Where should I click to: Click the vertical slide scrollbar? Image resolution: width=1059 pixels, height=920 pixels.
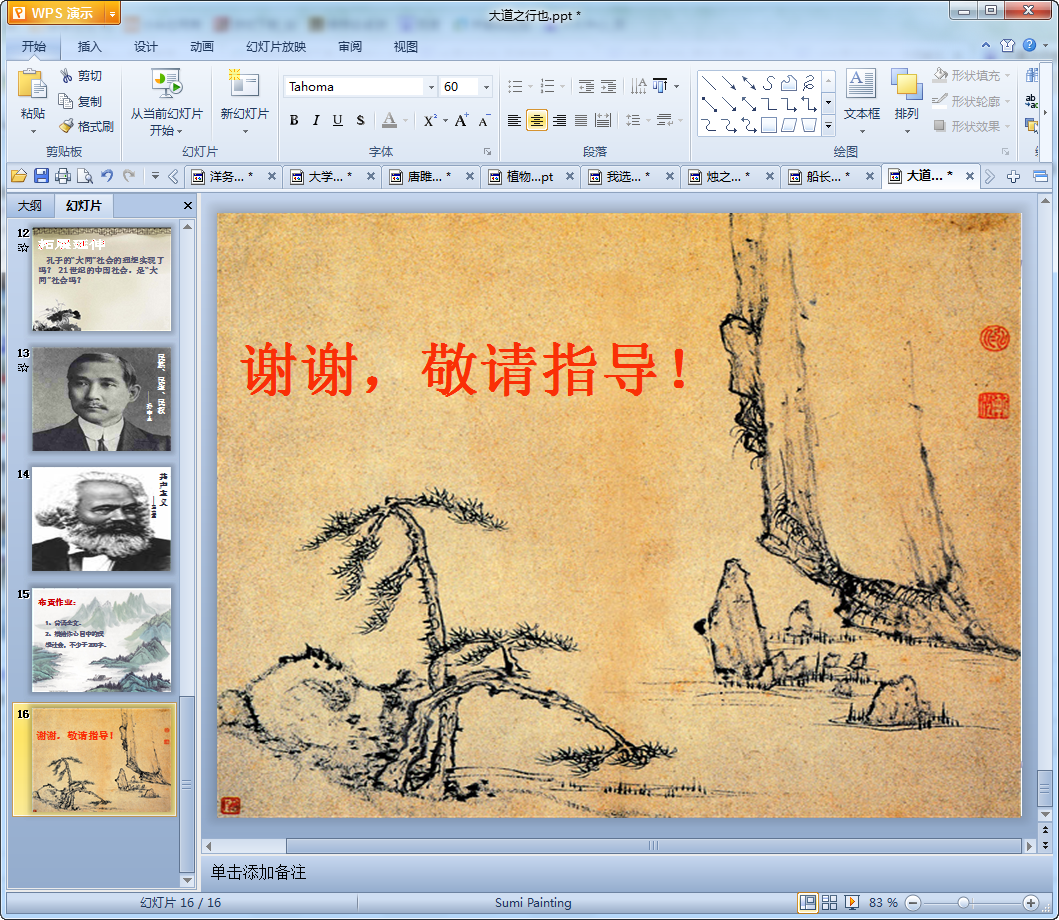pyautogui.click(x=1045, y=788)
